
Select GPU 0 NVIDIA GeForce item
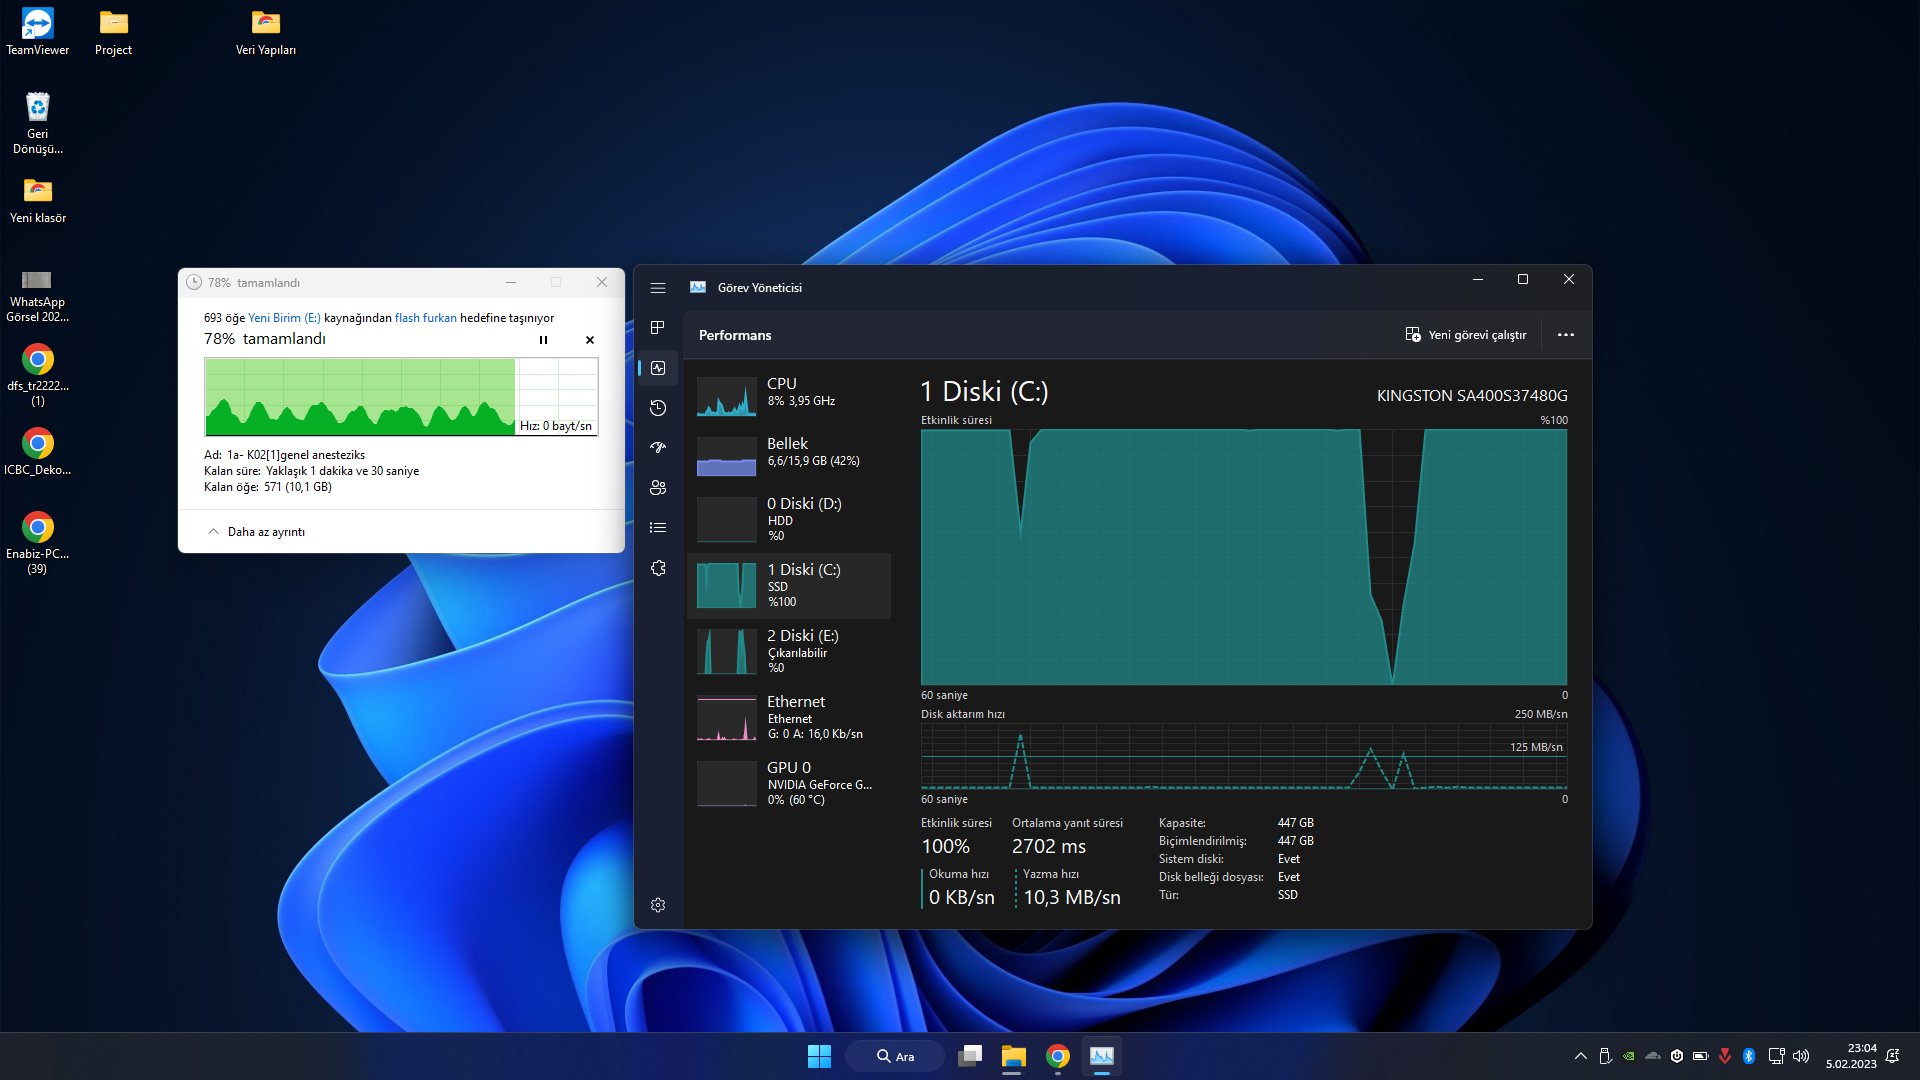click(x=789, y=783)
